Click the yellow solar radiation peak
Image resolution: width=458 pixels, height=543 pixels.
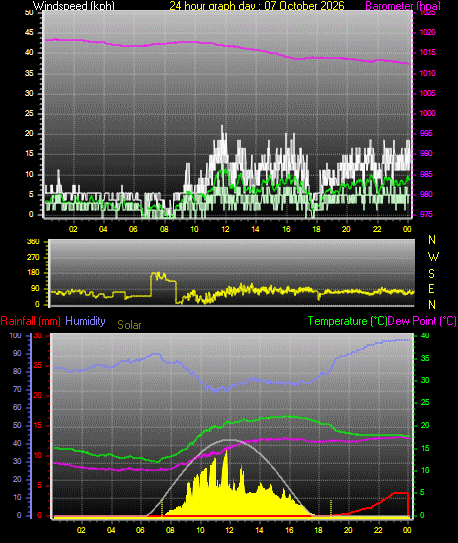[227, 452]
